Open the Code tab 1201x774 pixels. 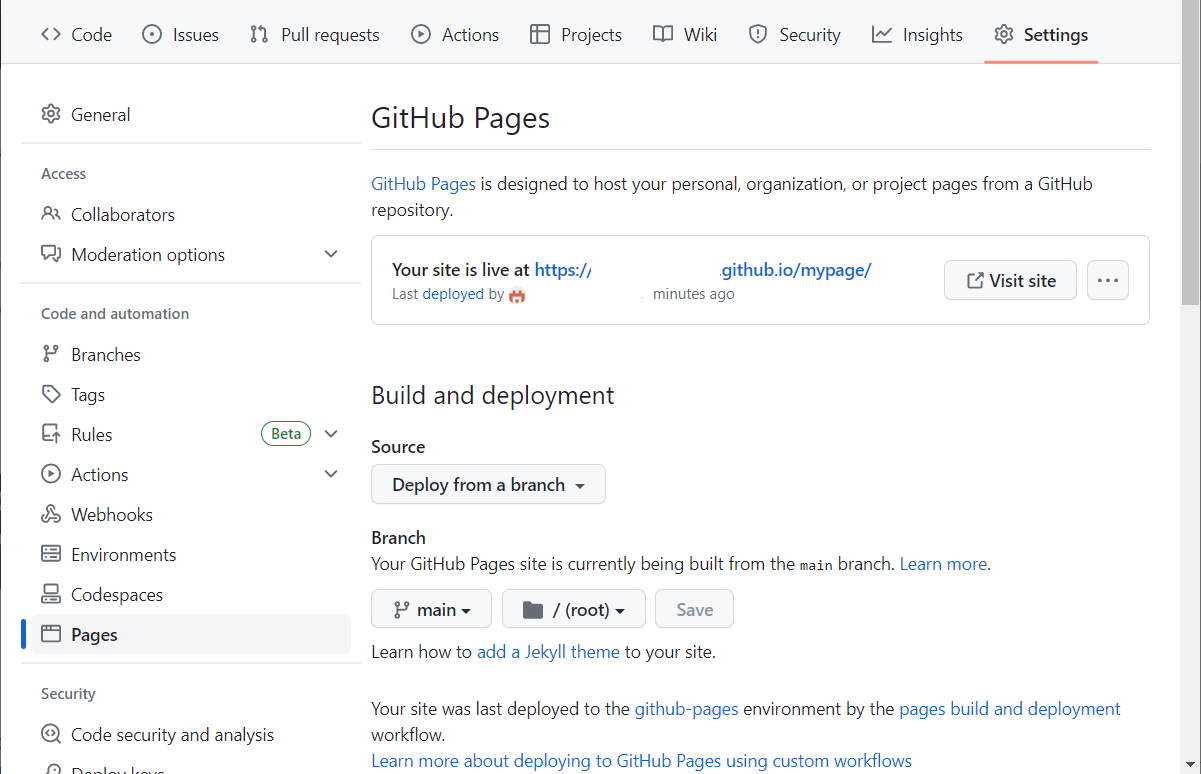pos(76,34)
